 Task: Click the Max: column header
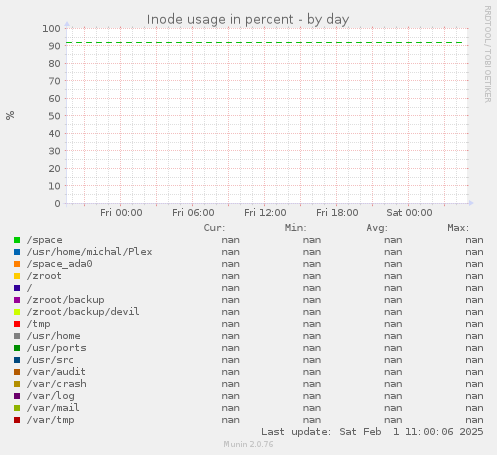[x=458, y=228]
